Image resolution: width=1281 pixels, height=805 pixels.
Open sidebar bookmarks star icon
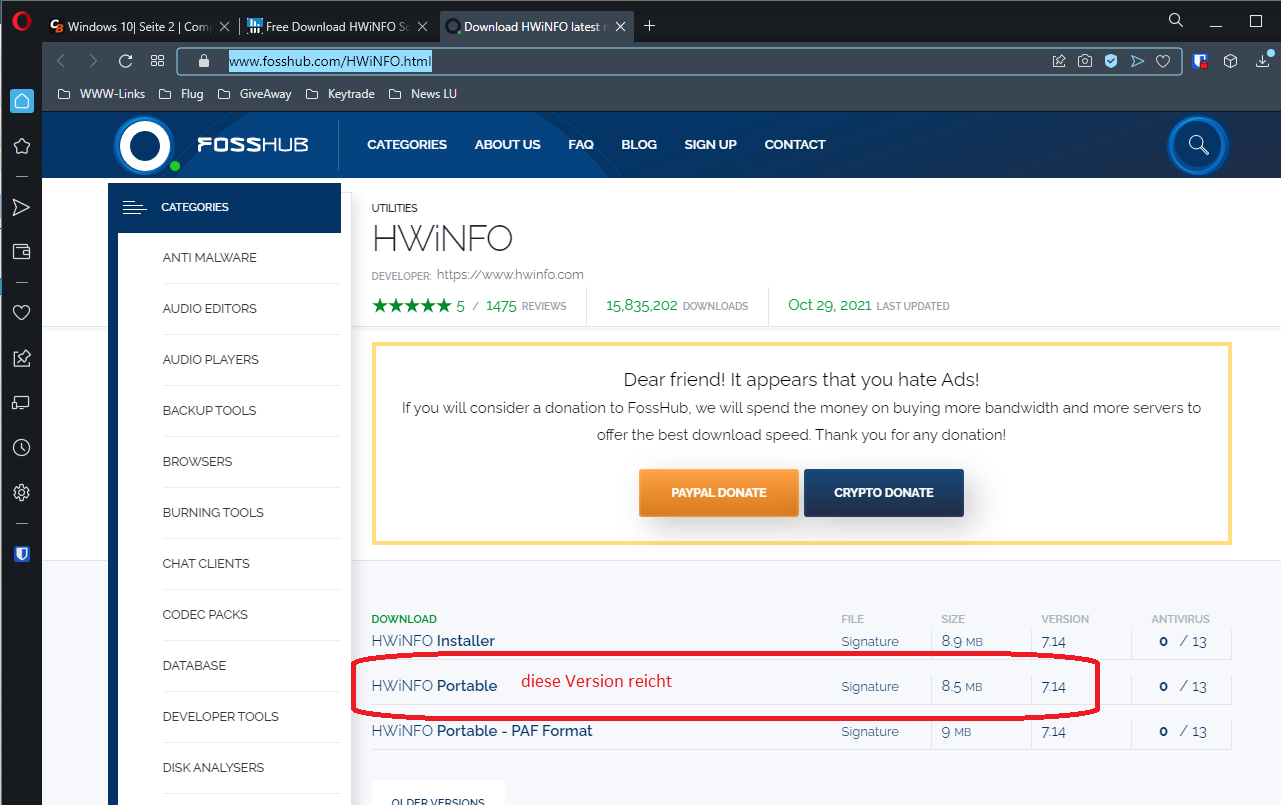(21, 146)
